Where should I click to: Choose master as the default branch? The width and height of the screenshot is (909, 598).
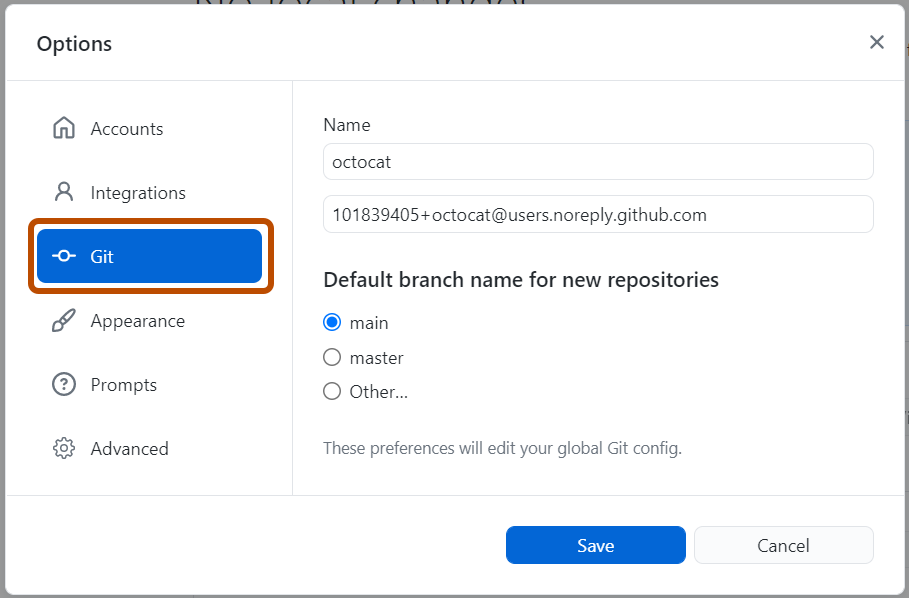click(331, 357)
